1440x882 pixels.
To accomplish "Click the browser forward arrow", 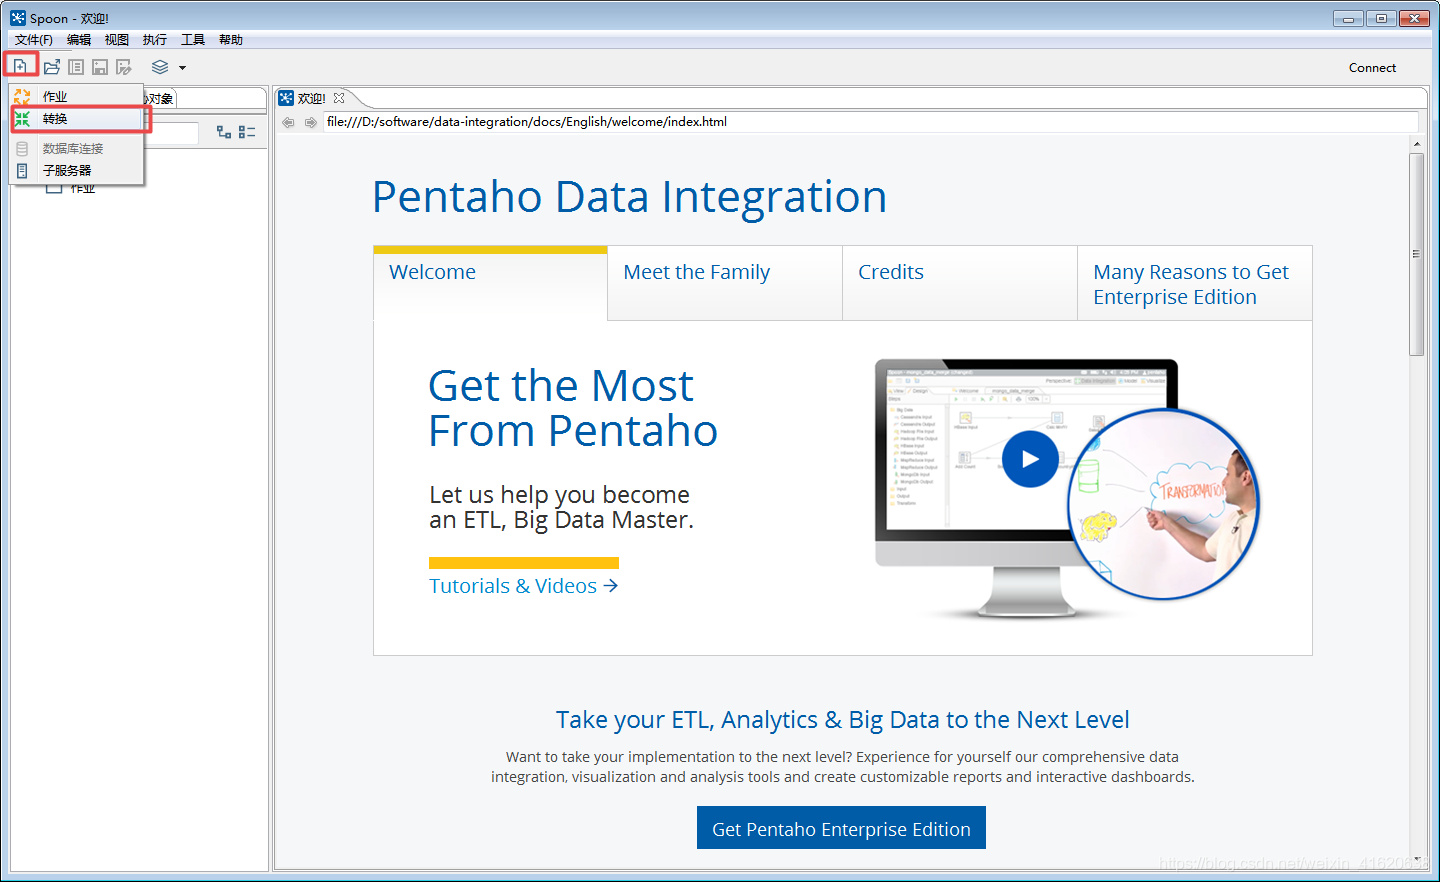I will tap(311, 122).
